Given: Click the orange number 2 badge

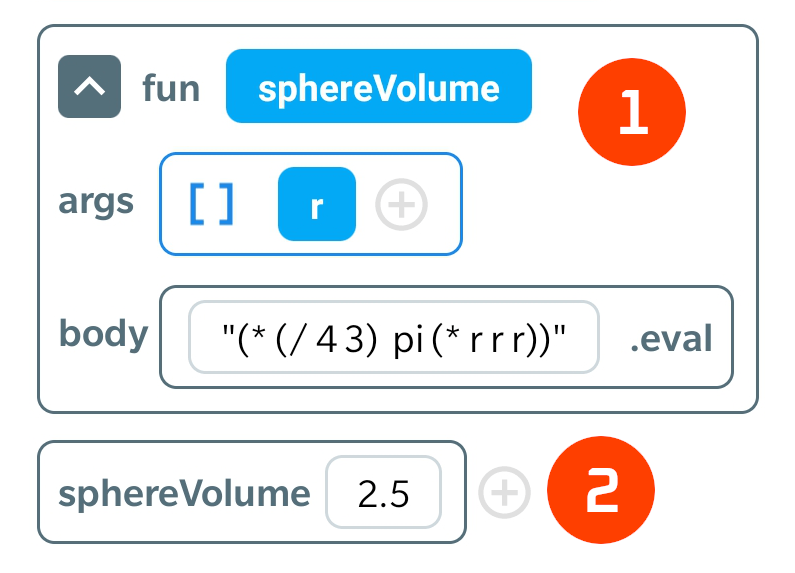Looking at the screenshot, I should pyautogui.click(x=600, y=494).
